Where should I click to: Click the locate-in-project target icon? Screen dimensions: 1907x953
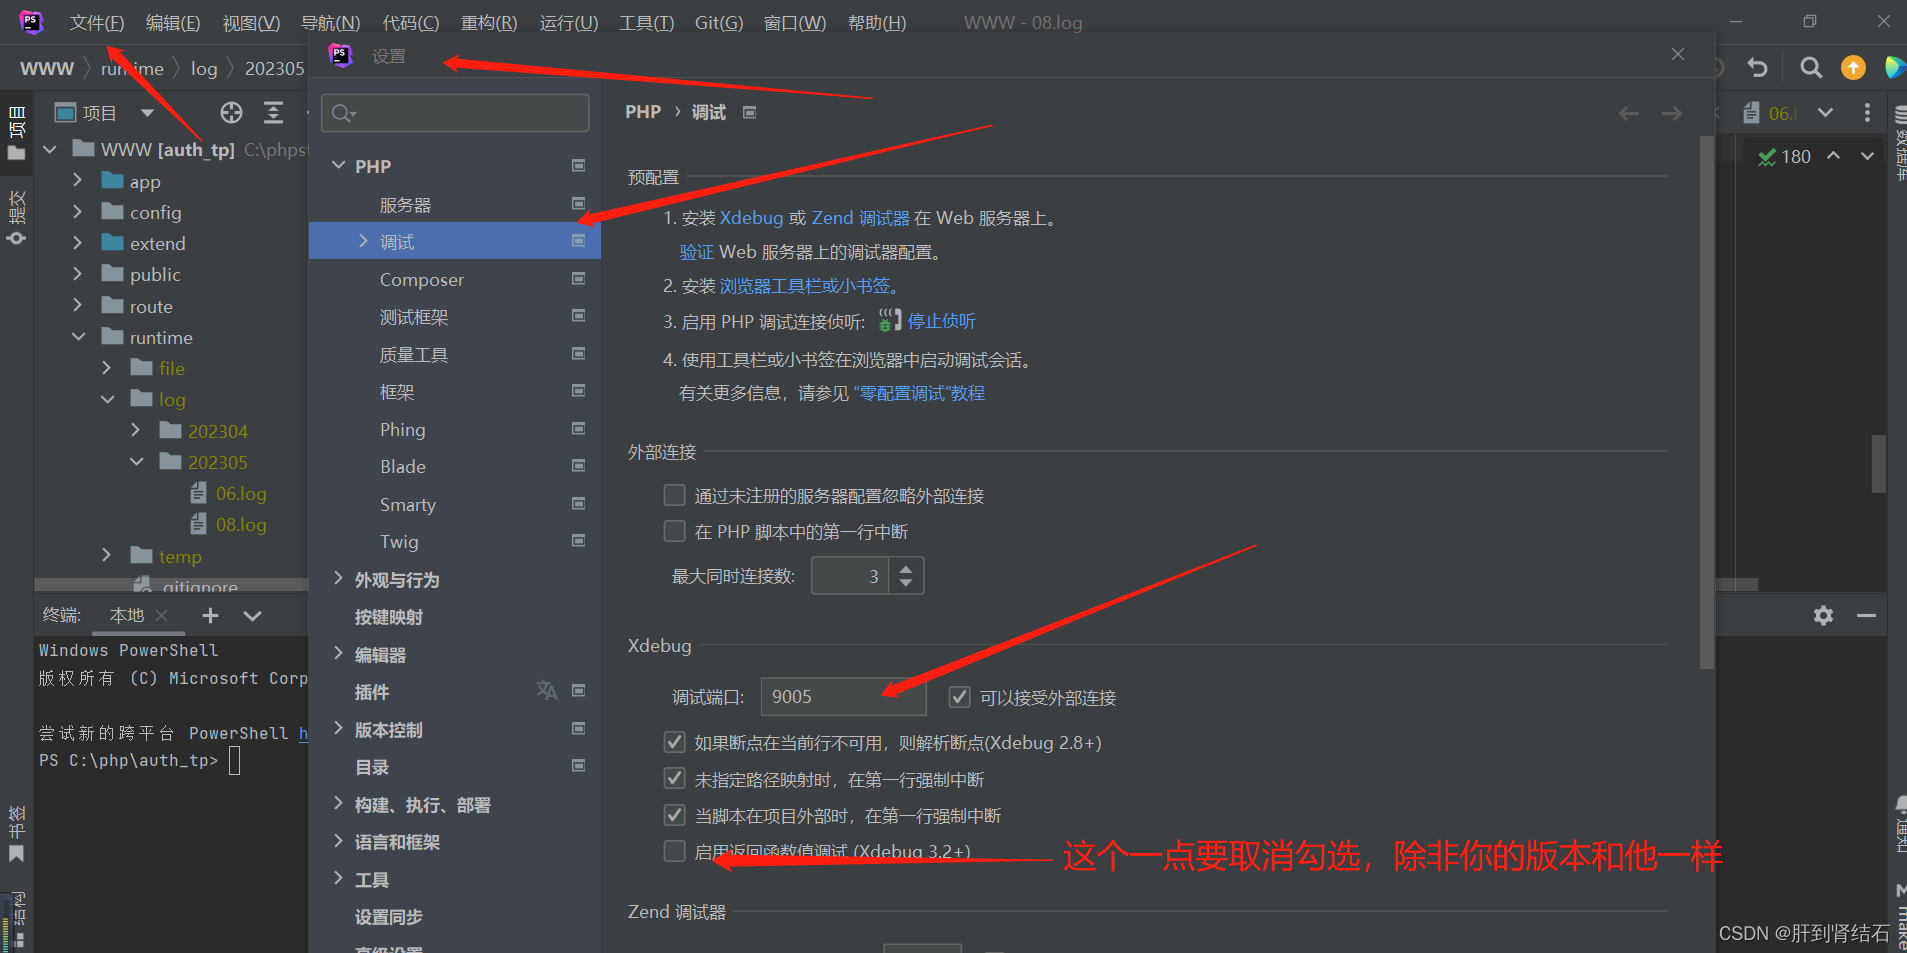point(231,113)
